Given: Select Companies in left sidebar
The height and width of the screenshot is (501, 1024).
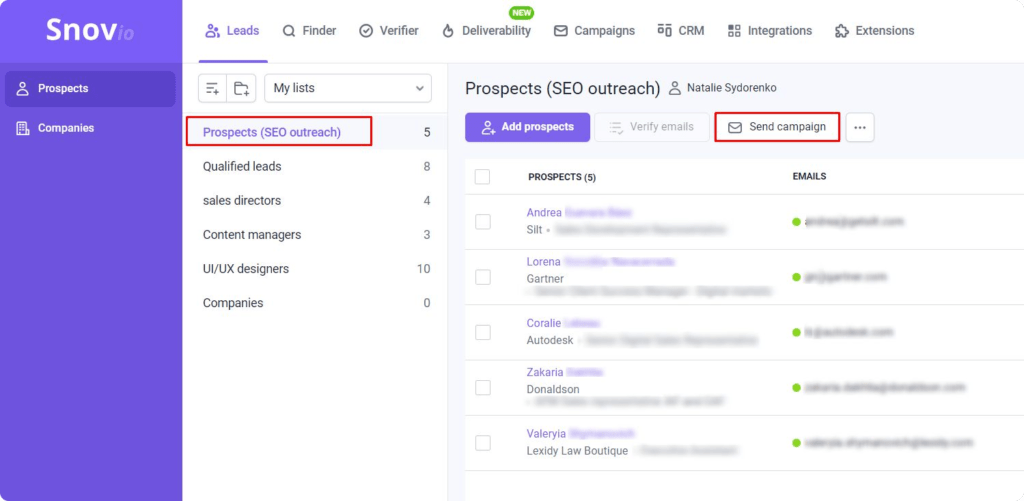Looking at the screenshot, I should click(90, 128).
